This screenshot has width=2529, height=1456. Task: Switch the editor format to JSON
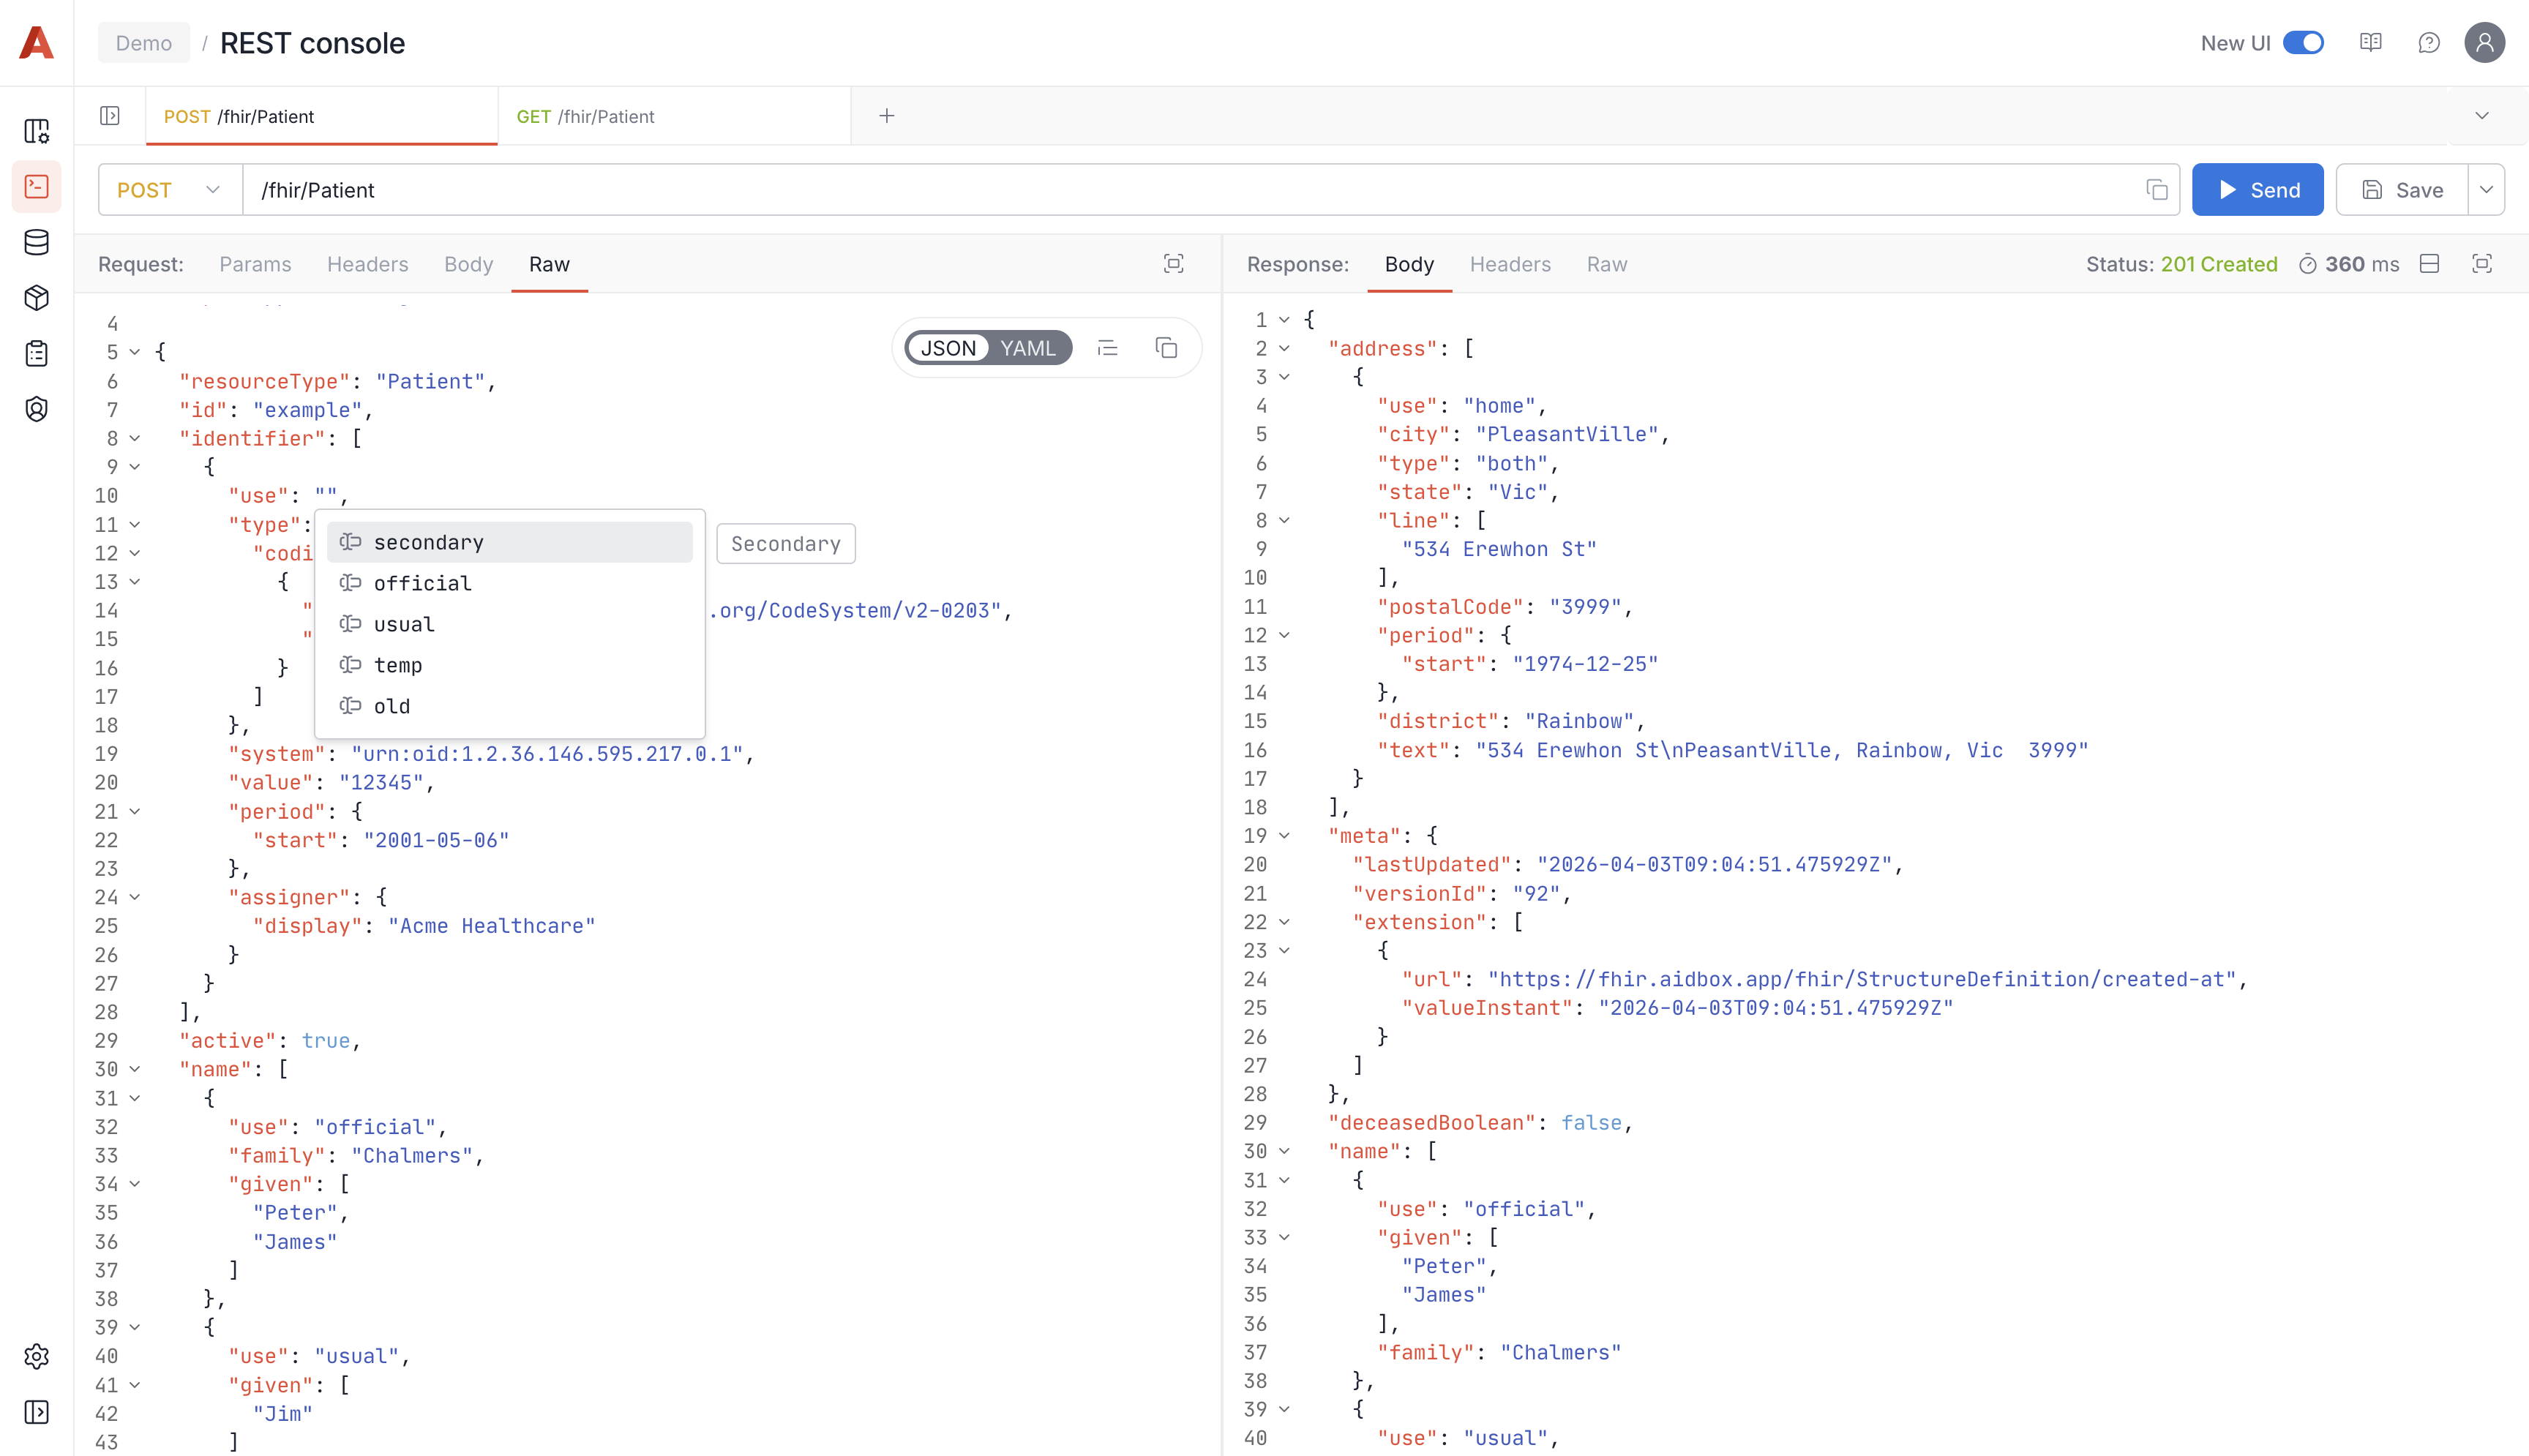click(x=947, y=348)
